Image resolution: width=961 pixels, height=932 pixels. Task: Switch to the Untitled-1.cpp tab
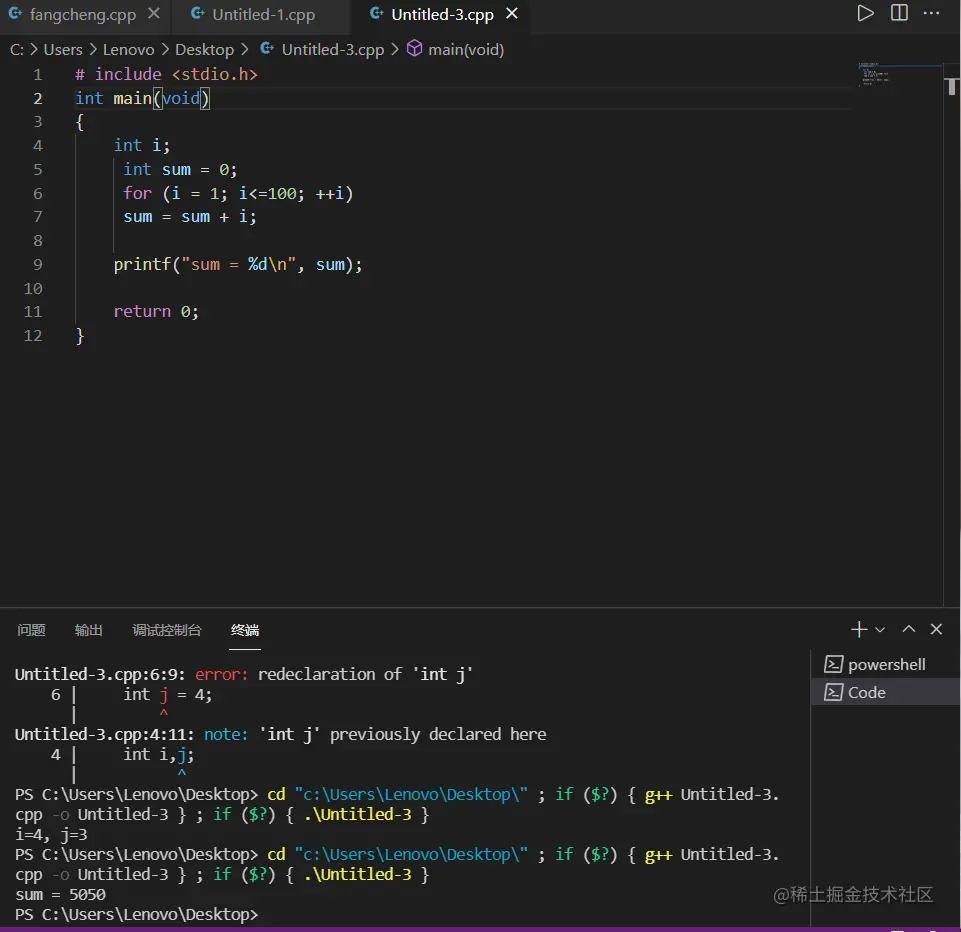[x=263, y=15]
